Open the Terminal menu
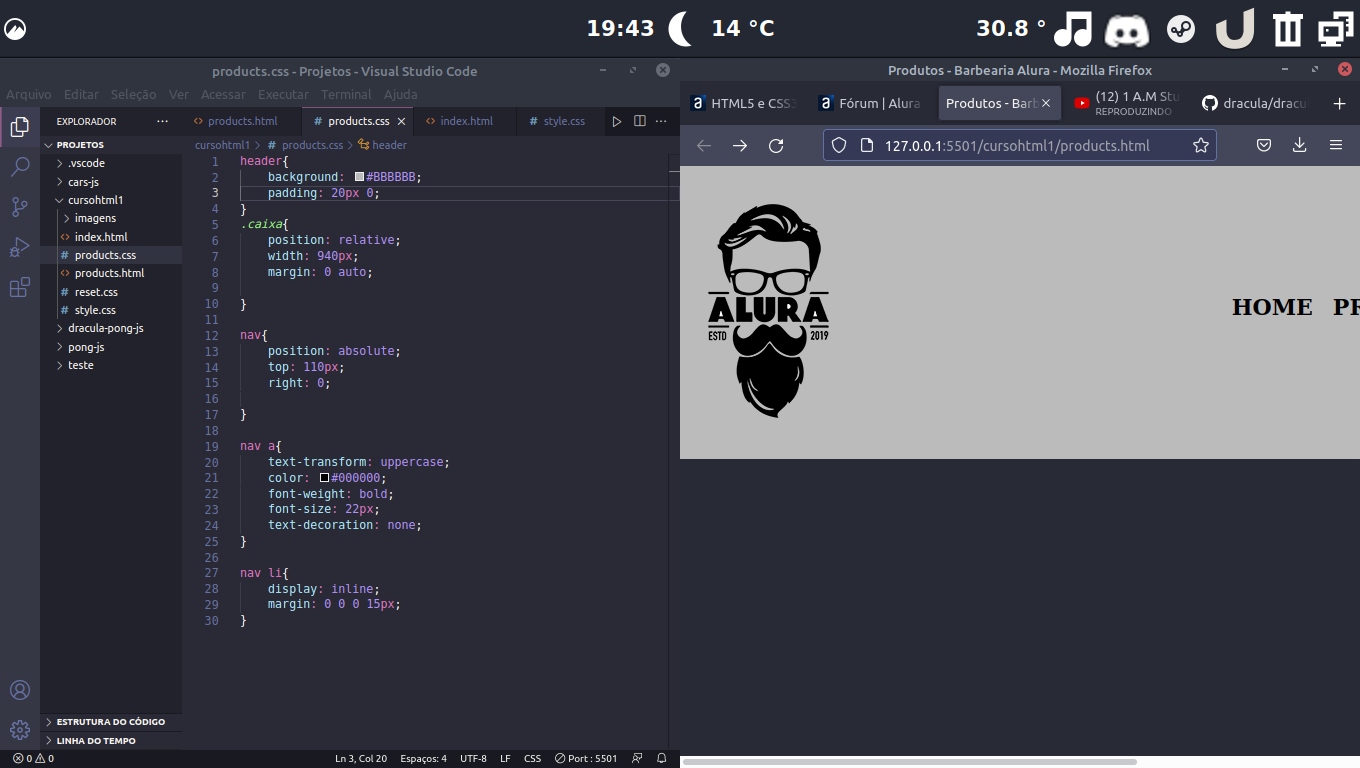 click(346, 94)
